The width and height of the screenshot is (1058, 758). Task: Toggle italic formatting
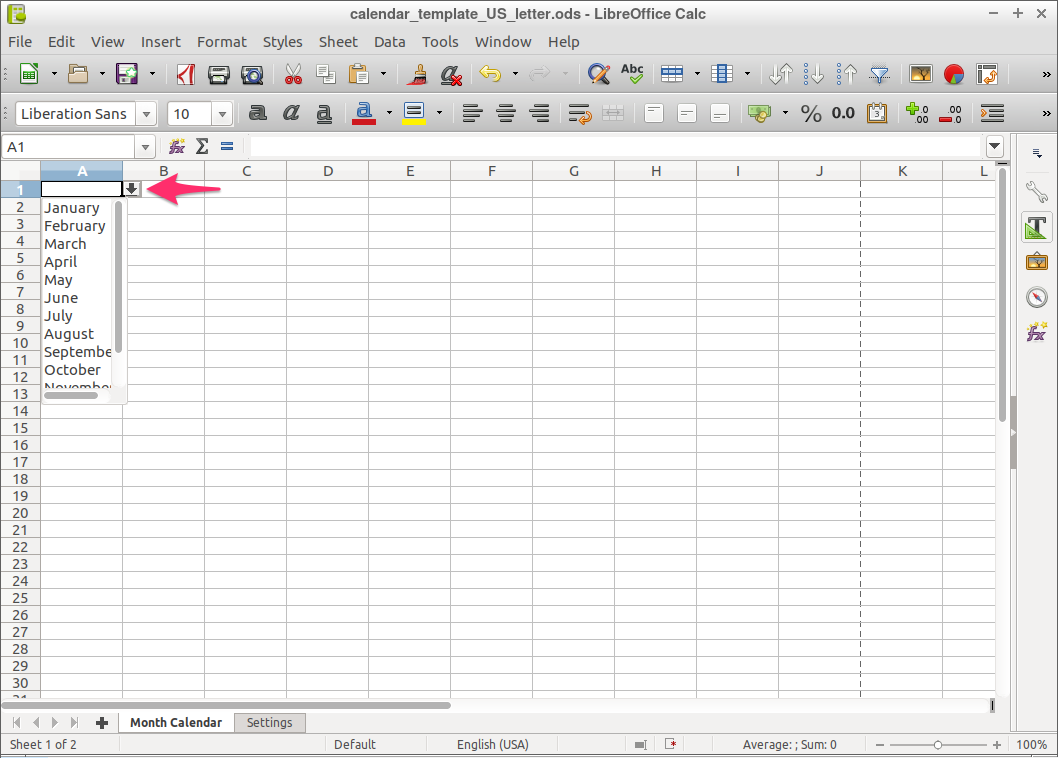291,113
